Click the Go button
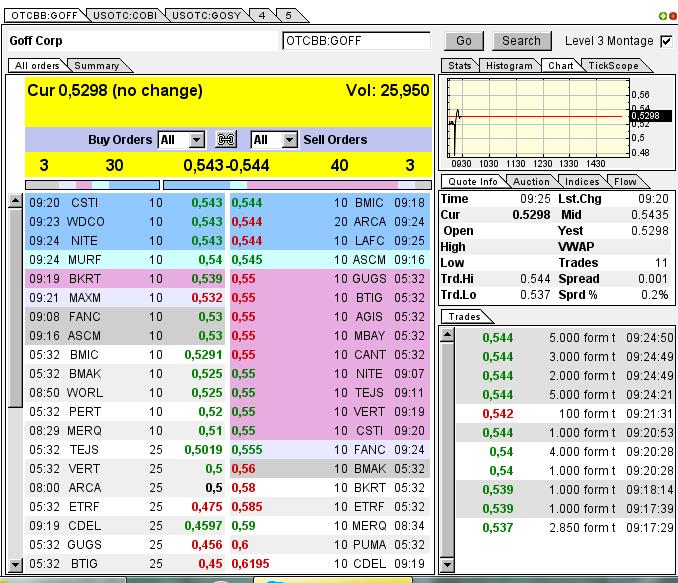This screenshot has width=678, height=583. click(x=464, y=41)
